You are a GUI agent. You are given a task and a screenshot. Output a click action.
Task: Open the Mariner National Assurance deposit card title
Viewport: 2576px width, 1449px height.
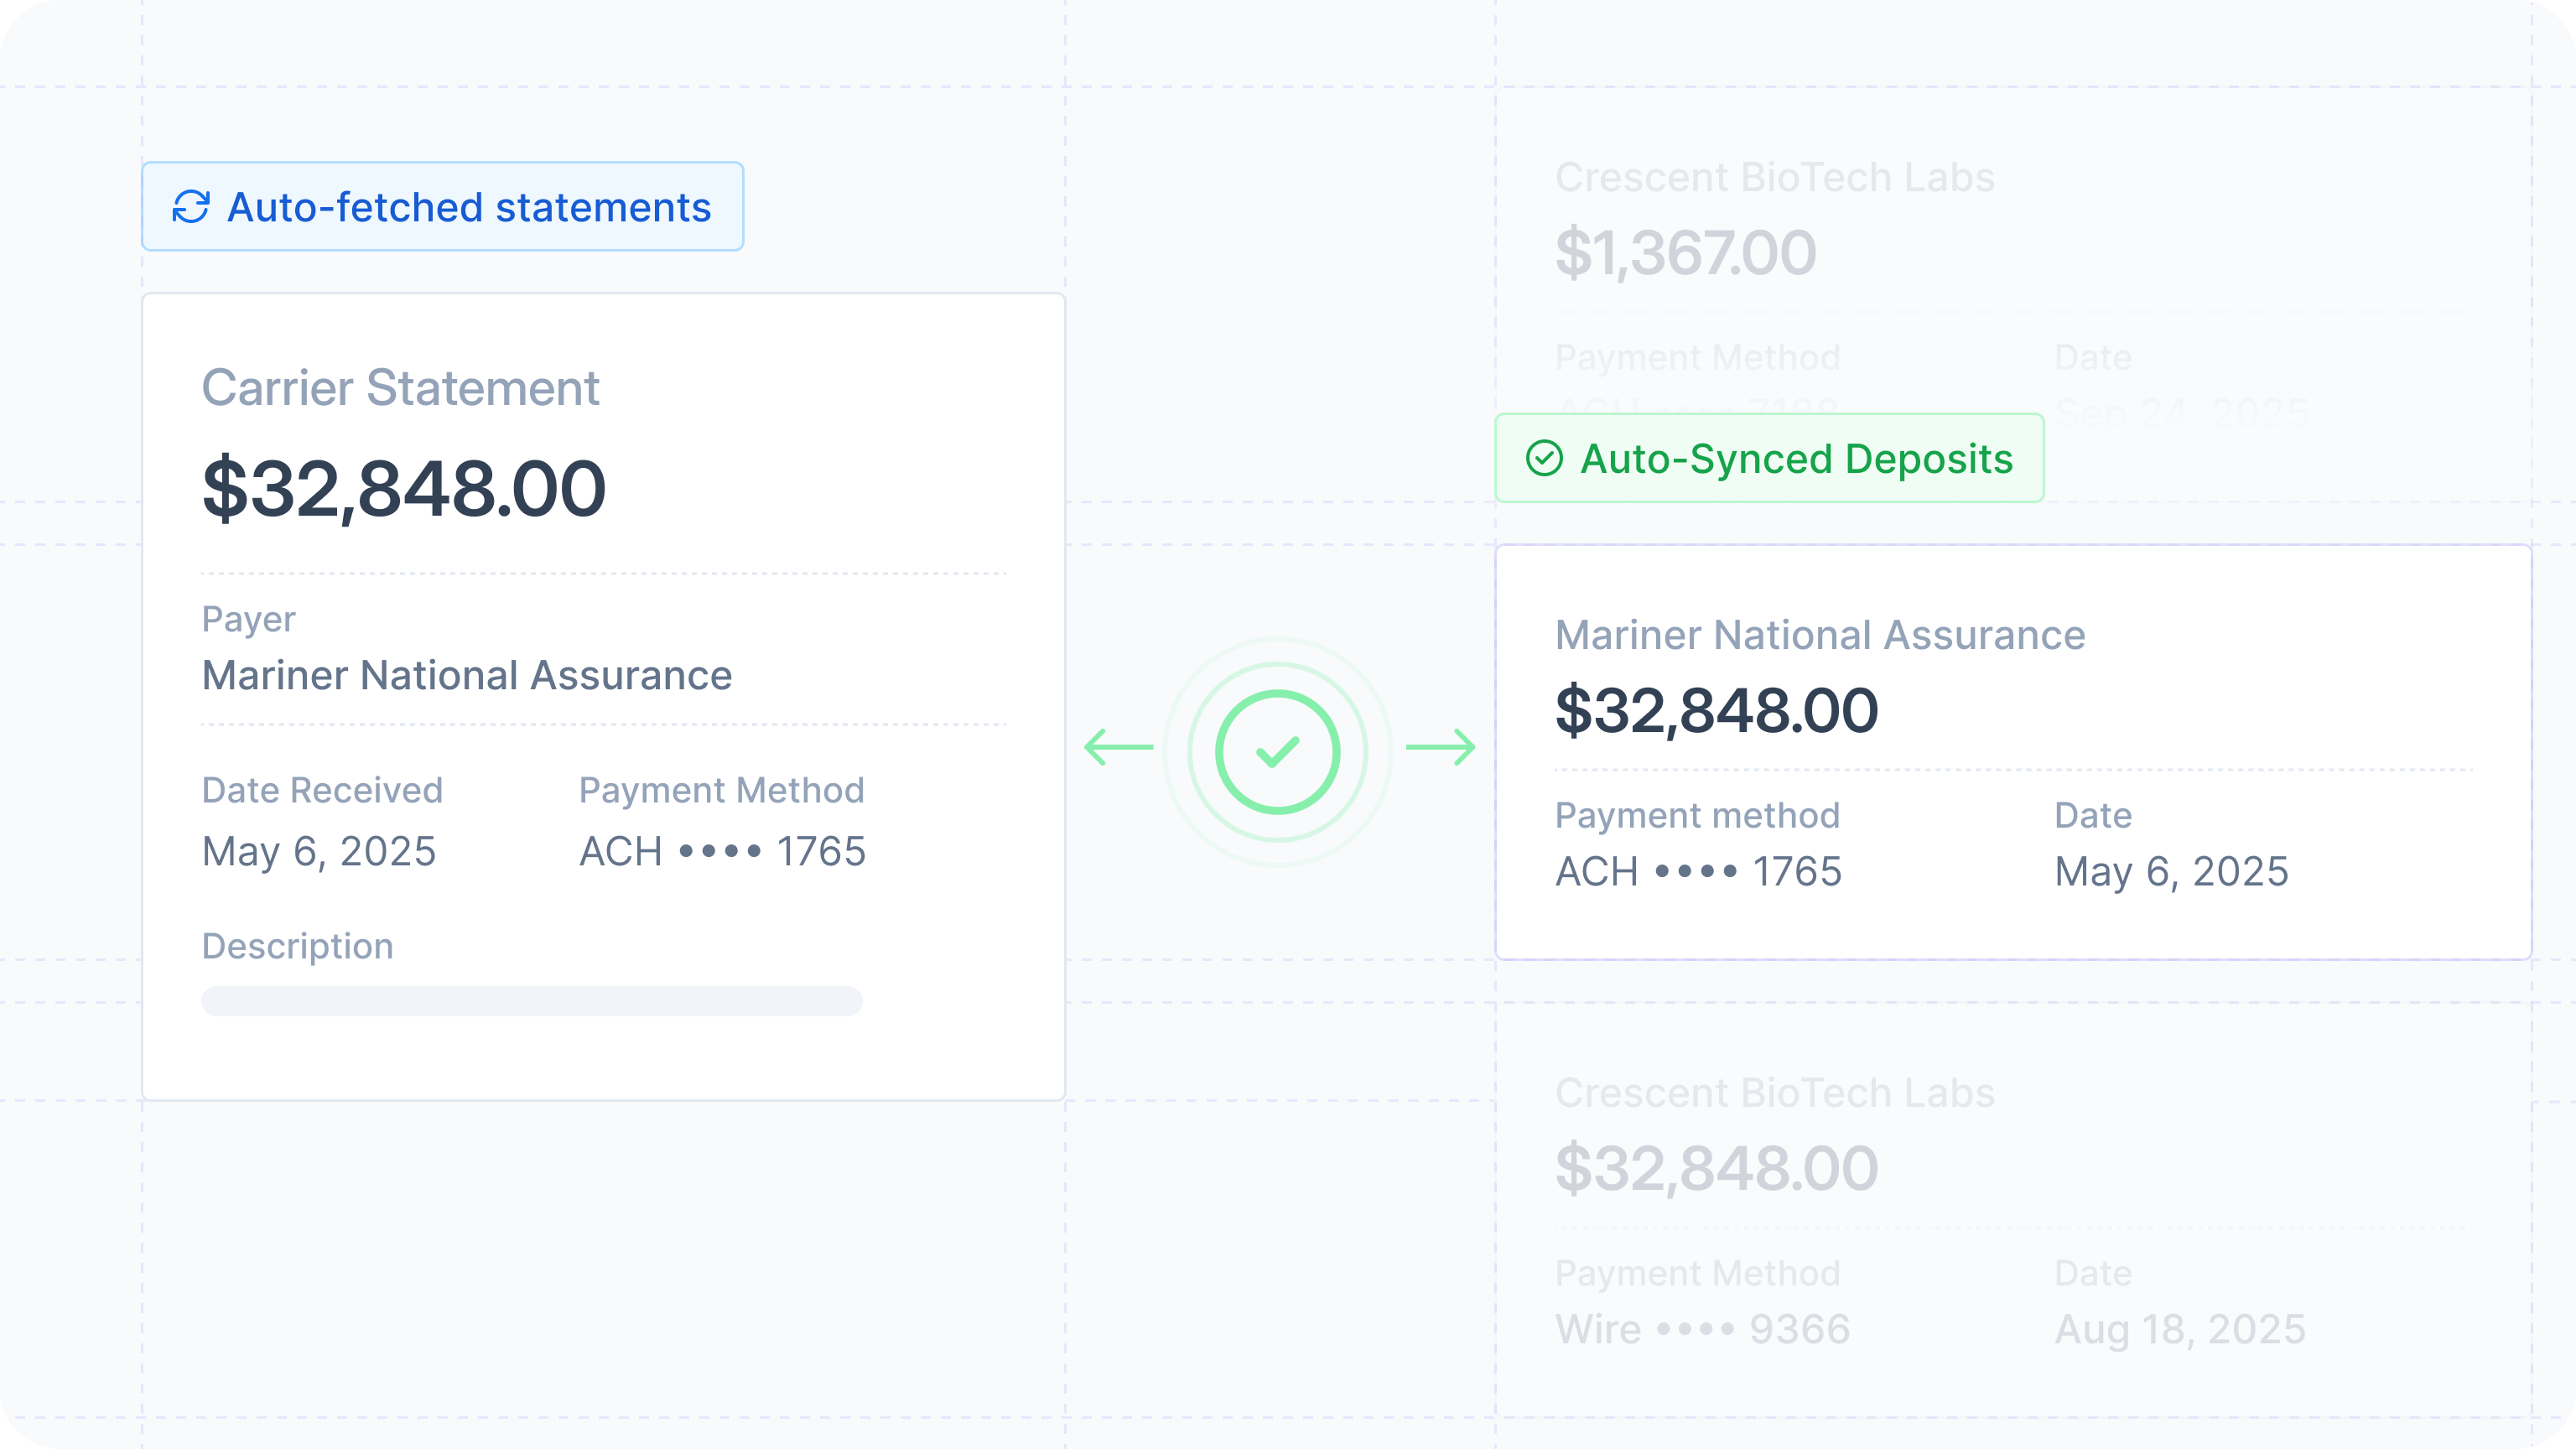(x=1820, y=635)
